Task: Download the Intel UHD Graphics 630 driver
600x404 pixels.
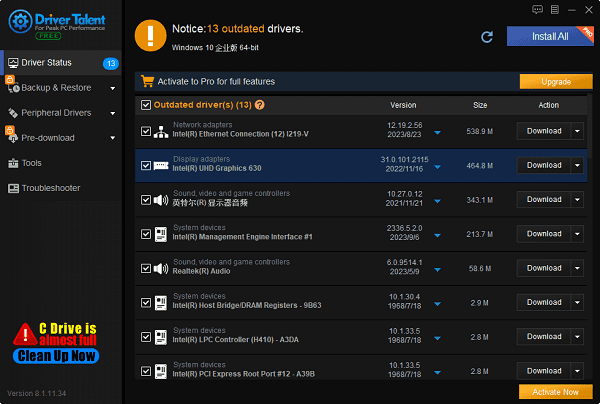Action: (x=544, y=165)
